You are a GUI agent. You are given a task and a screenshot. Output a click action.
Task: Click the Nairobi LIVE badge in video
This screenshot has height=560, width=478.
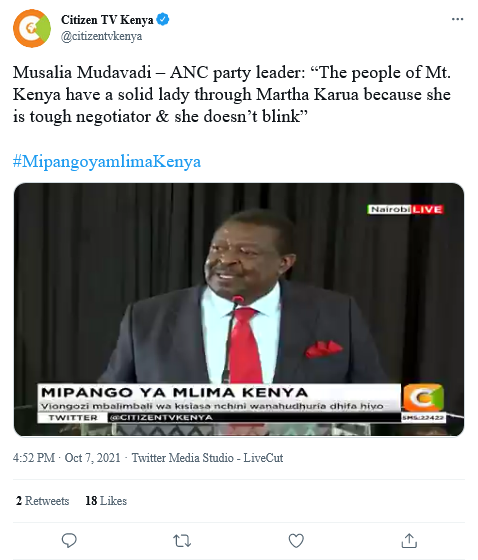coord(405,209)
